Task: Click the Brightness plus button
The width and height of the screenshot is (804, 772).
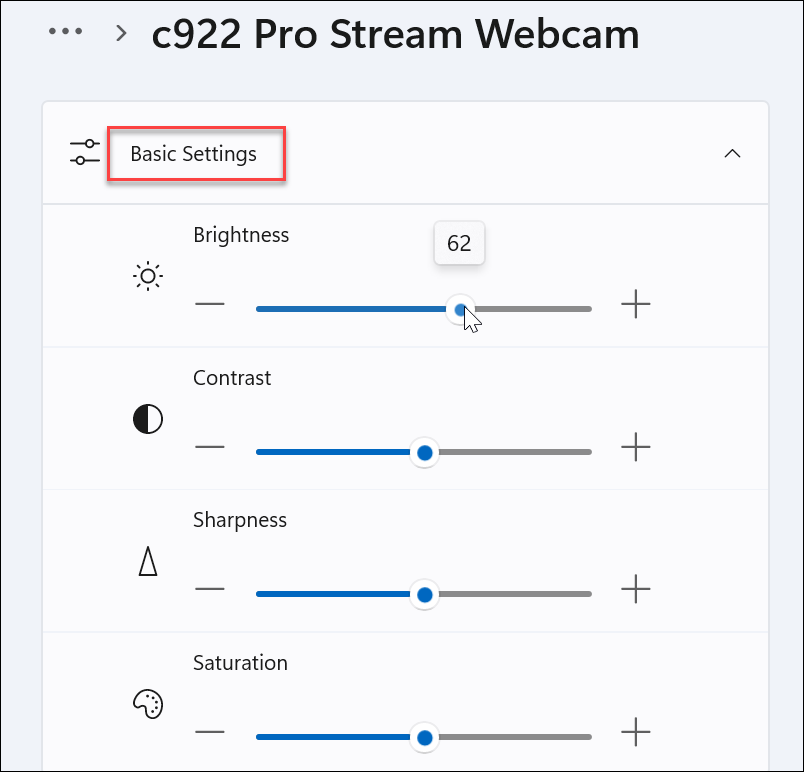Action: (x=636, y=305)
